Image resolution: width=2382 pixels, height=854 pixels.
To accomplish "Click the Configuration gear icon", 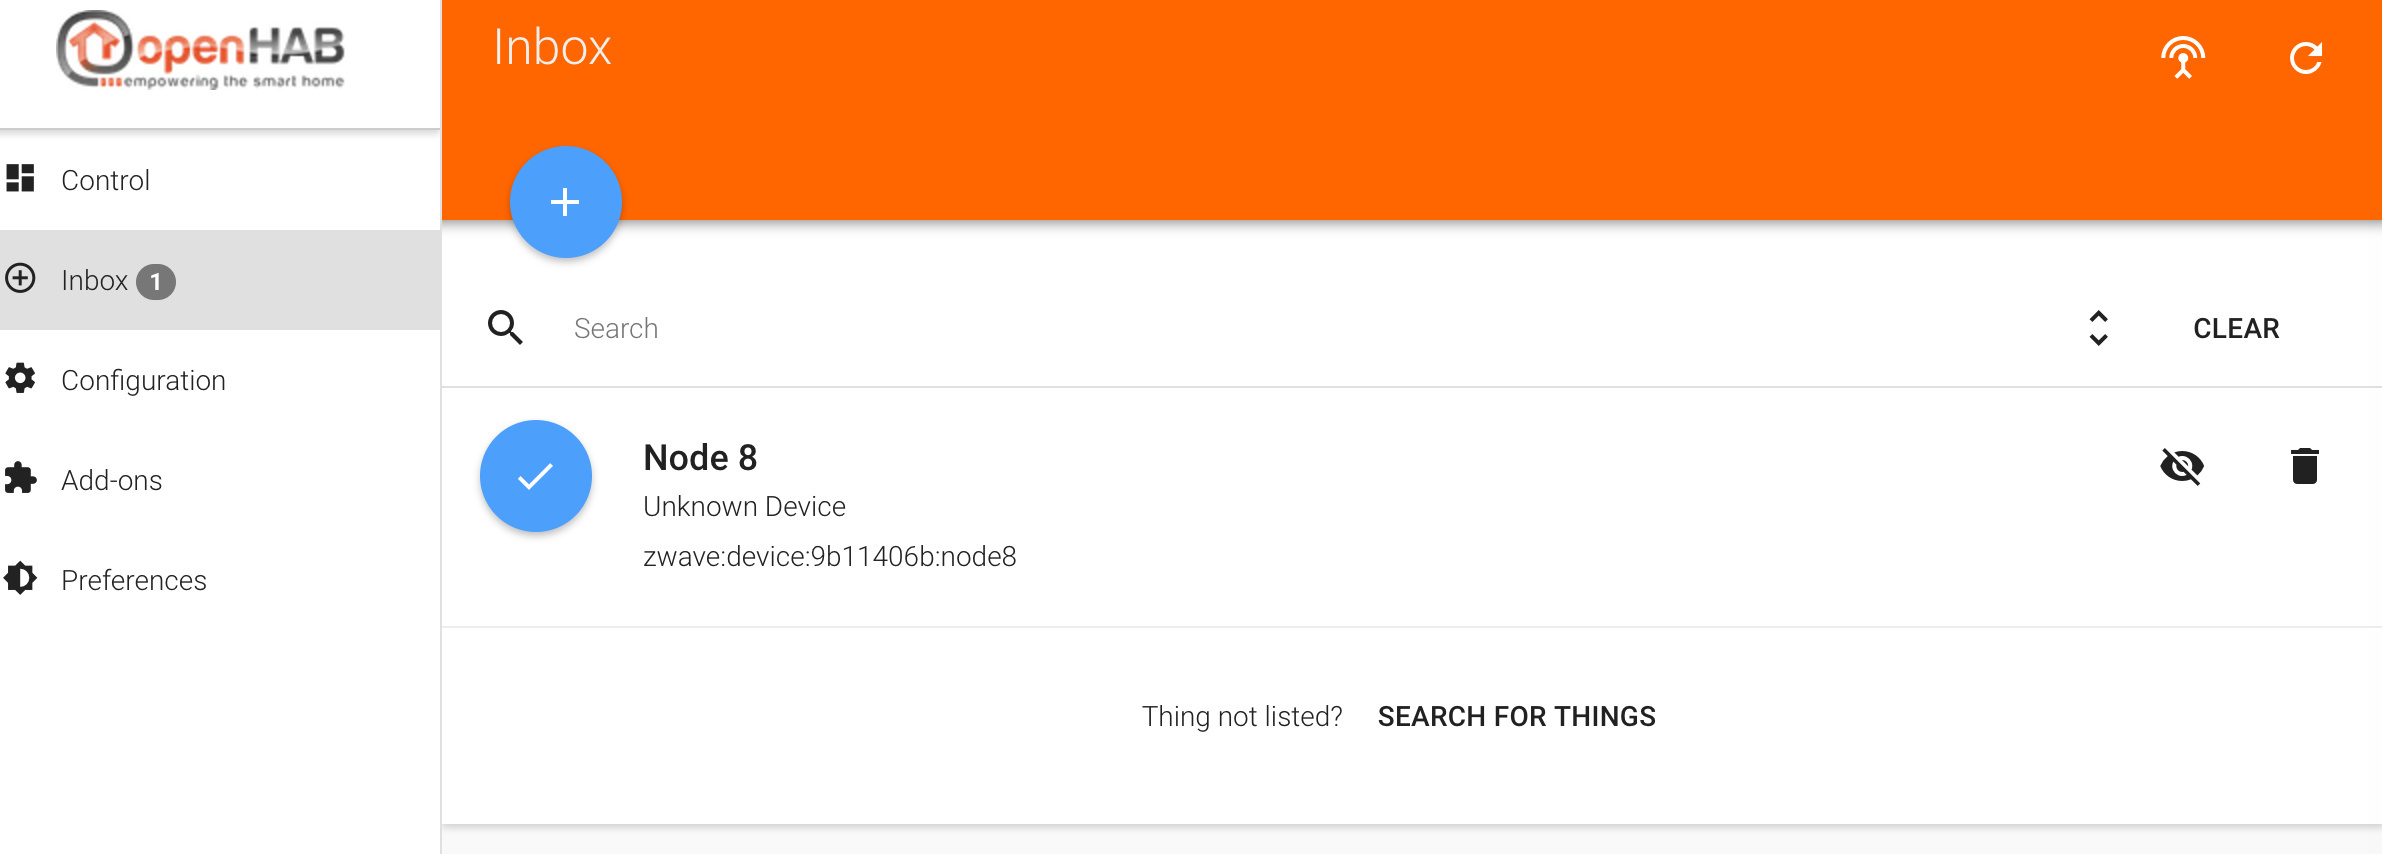I will [20, 378].
